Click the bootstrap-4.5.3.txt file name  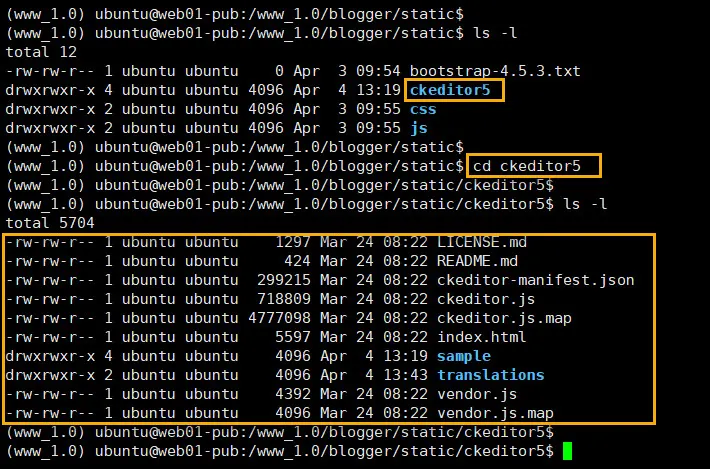[x=494, y=72]
